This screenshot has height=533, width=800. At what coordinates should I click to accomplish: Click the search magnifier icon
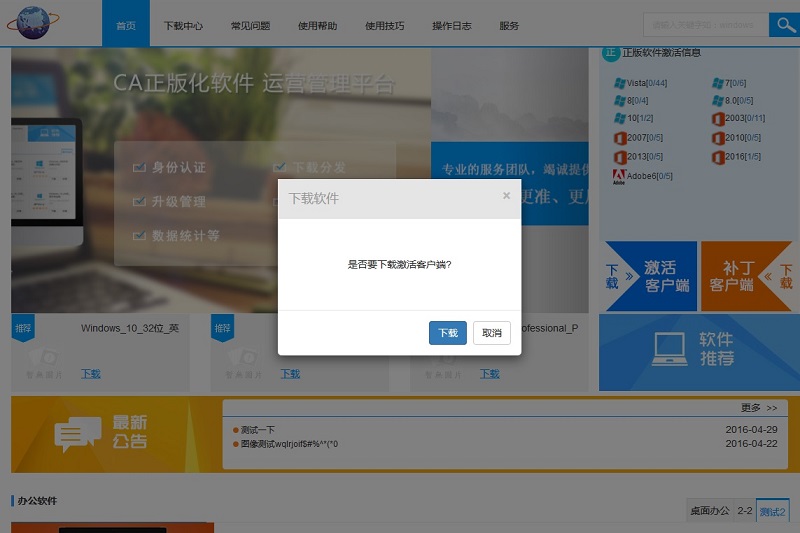[x=783, y=25]
